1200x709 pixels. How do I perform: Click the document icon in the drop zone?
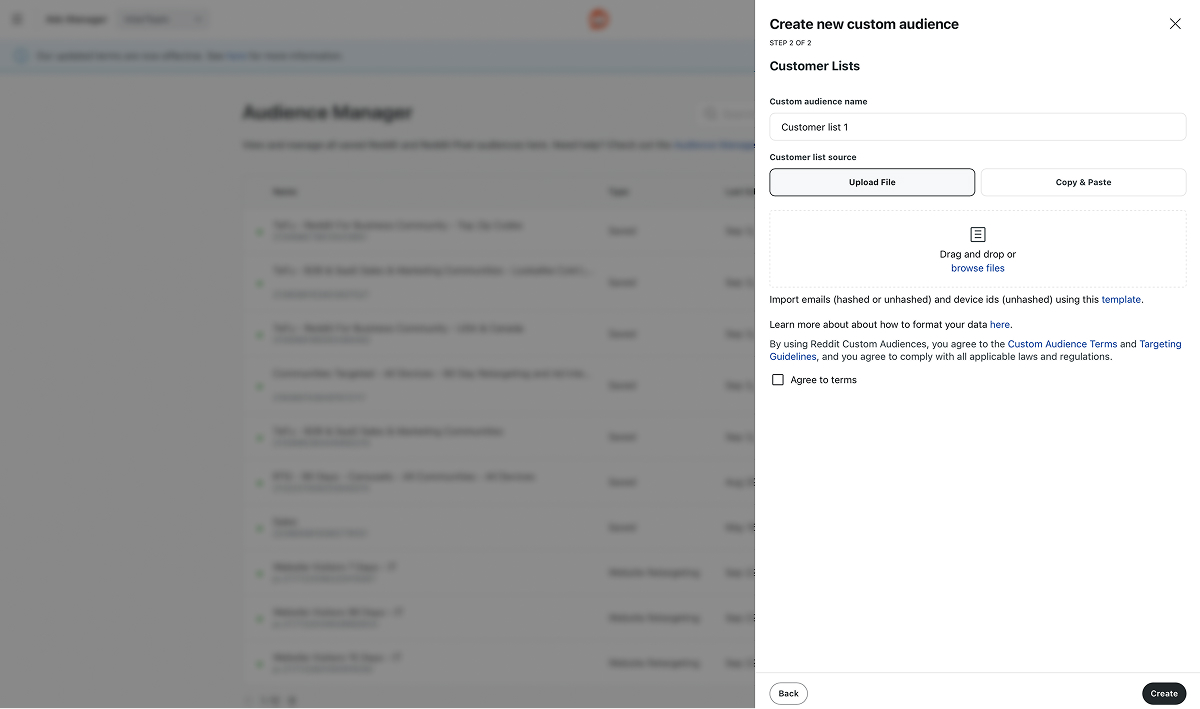click(x=978, y=234)
